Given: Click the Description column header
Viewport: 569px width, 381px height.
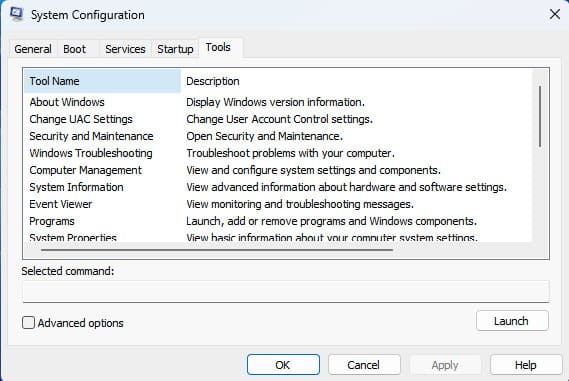Looking at the screenshot, I should pos(356,81).
